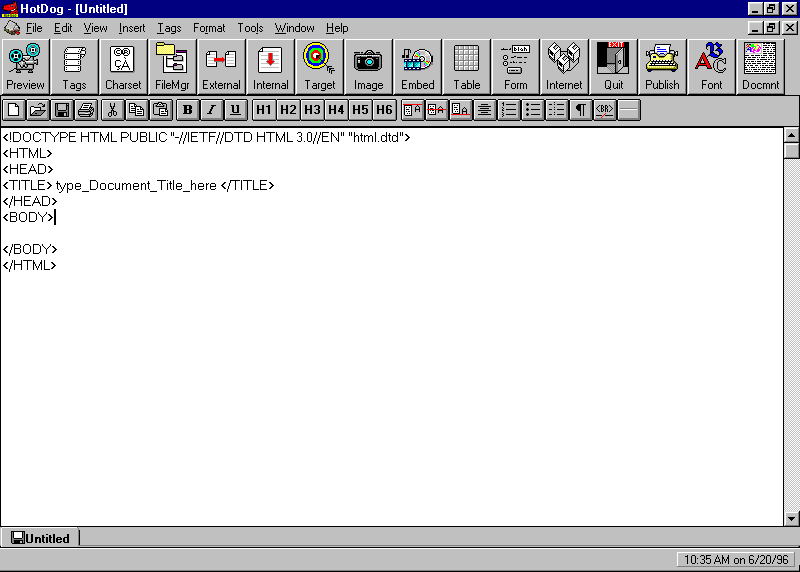Screen dimensions: 800x572
Task: Paste from the clipboard
Action: (x=160, y=110)
